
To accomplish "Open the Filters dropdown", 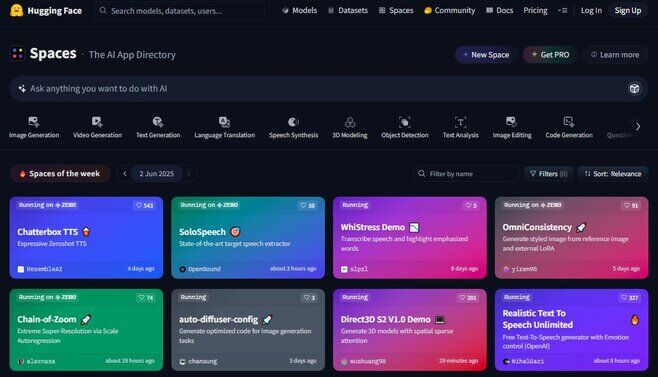I will [548, 174].
